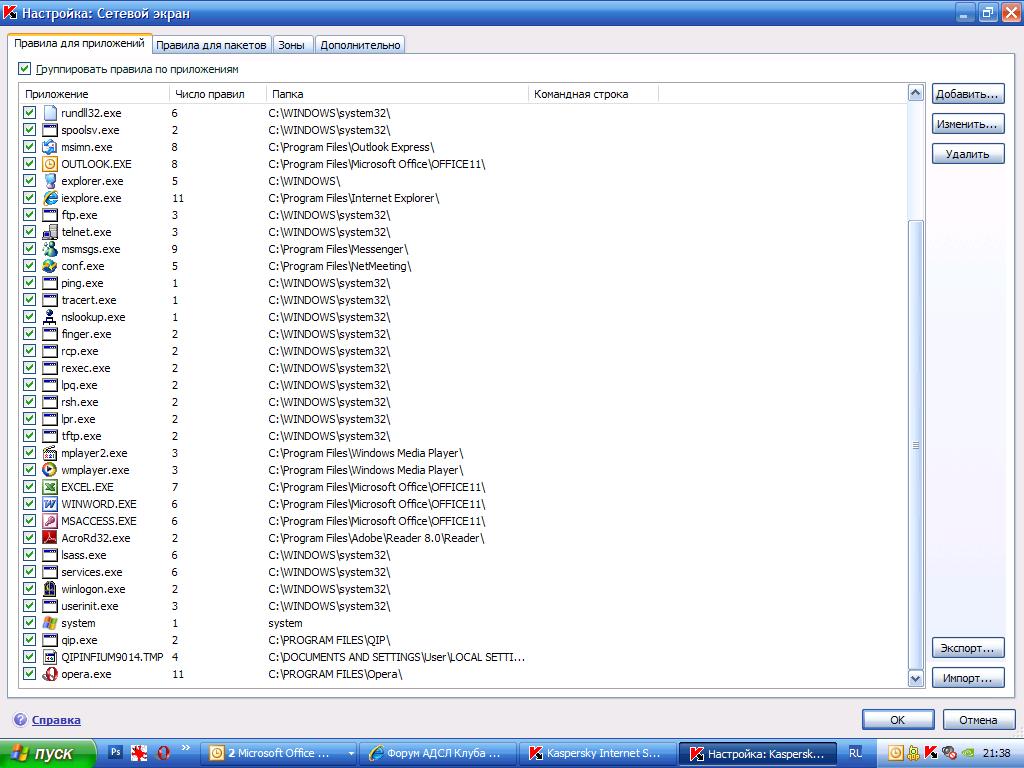Sort by the Приложение column header
This screenshot has height=768, width=1024.
[x=95, y=94]
